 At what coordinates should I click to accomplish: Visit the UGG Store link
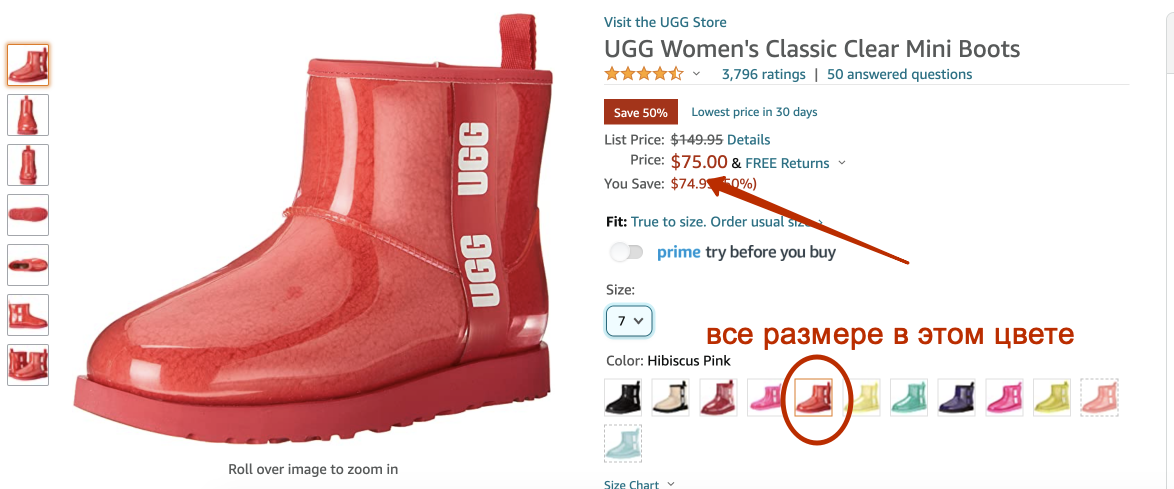tap(665, 22)
